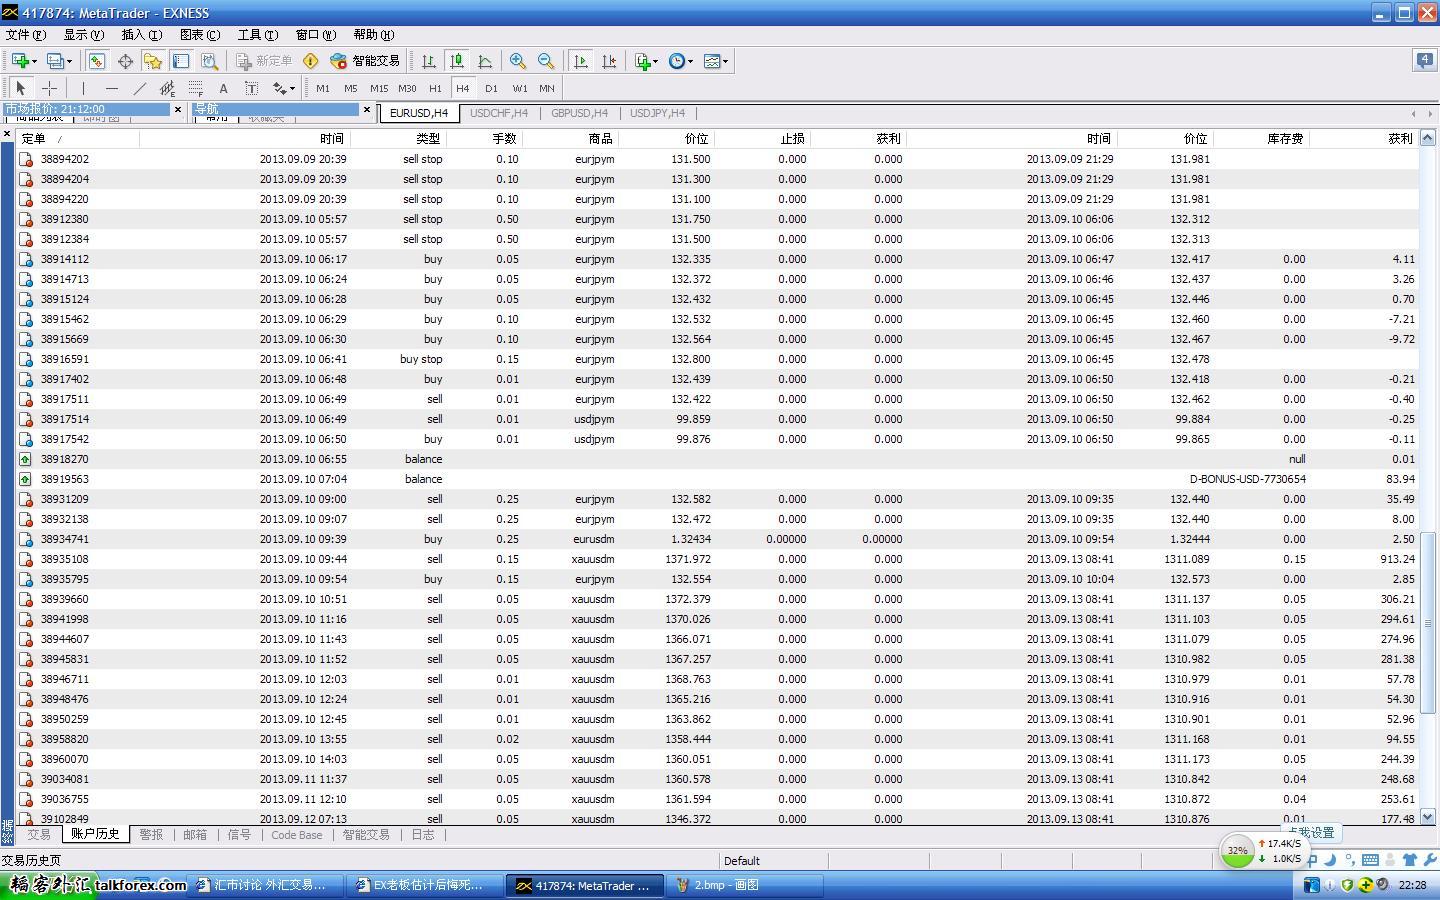Close the 导航 navigator panel
Viewport: 1440px width, 900px height.
pos(367,109)
